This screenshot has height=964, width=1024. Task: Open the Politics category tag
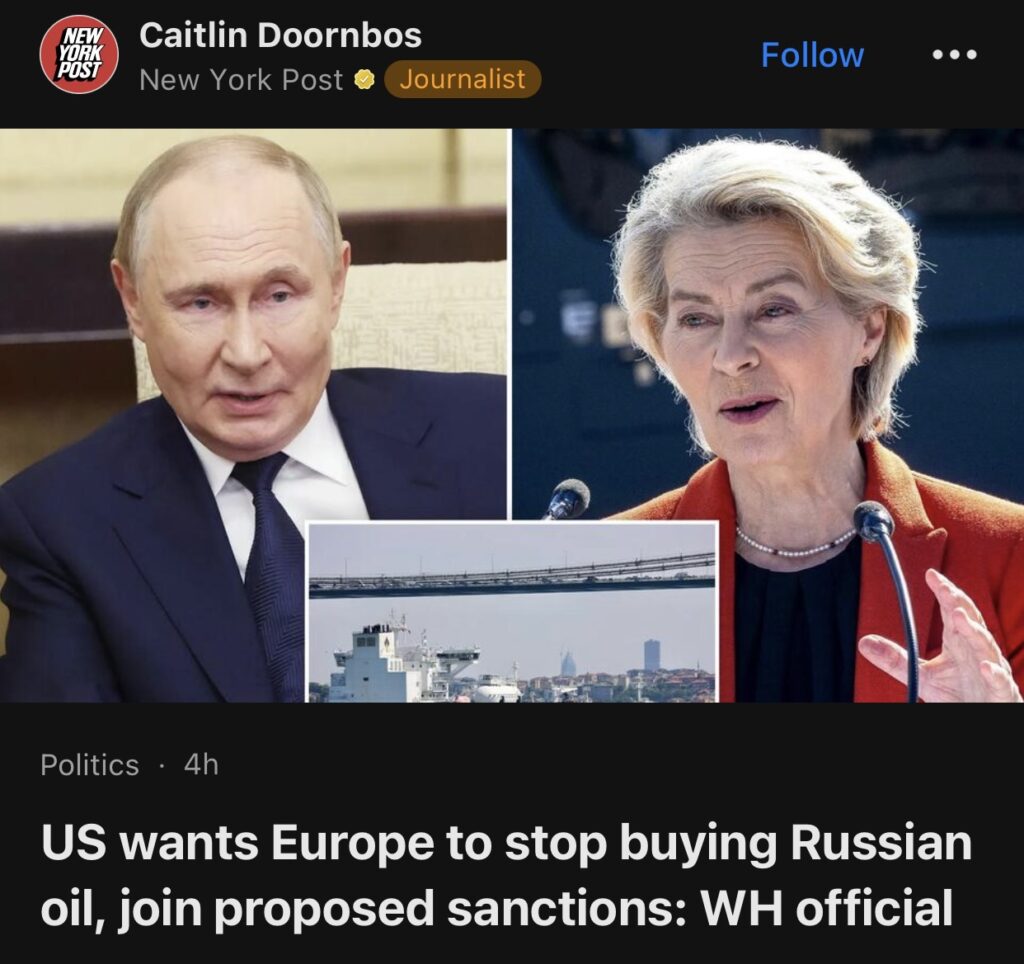pyautogui.click(x=89, y=765)
